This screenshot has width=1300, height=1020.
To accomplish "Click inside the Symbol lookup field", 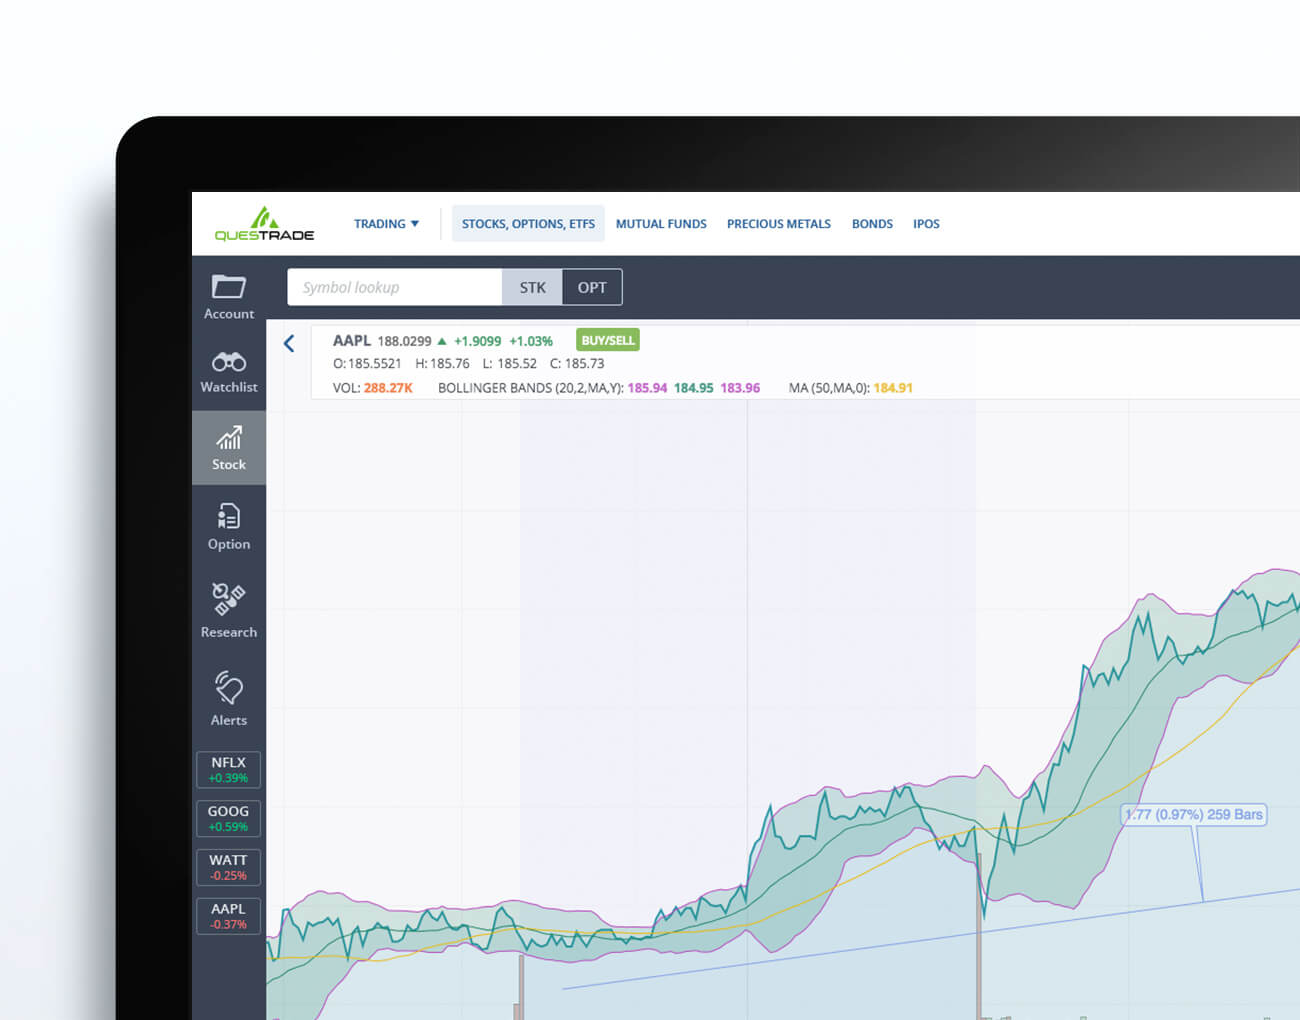I will [394, 287].
